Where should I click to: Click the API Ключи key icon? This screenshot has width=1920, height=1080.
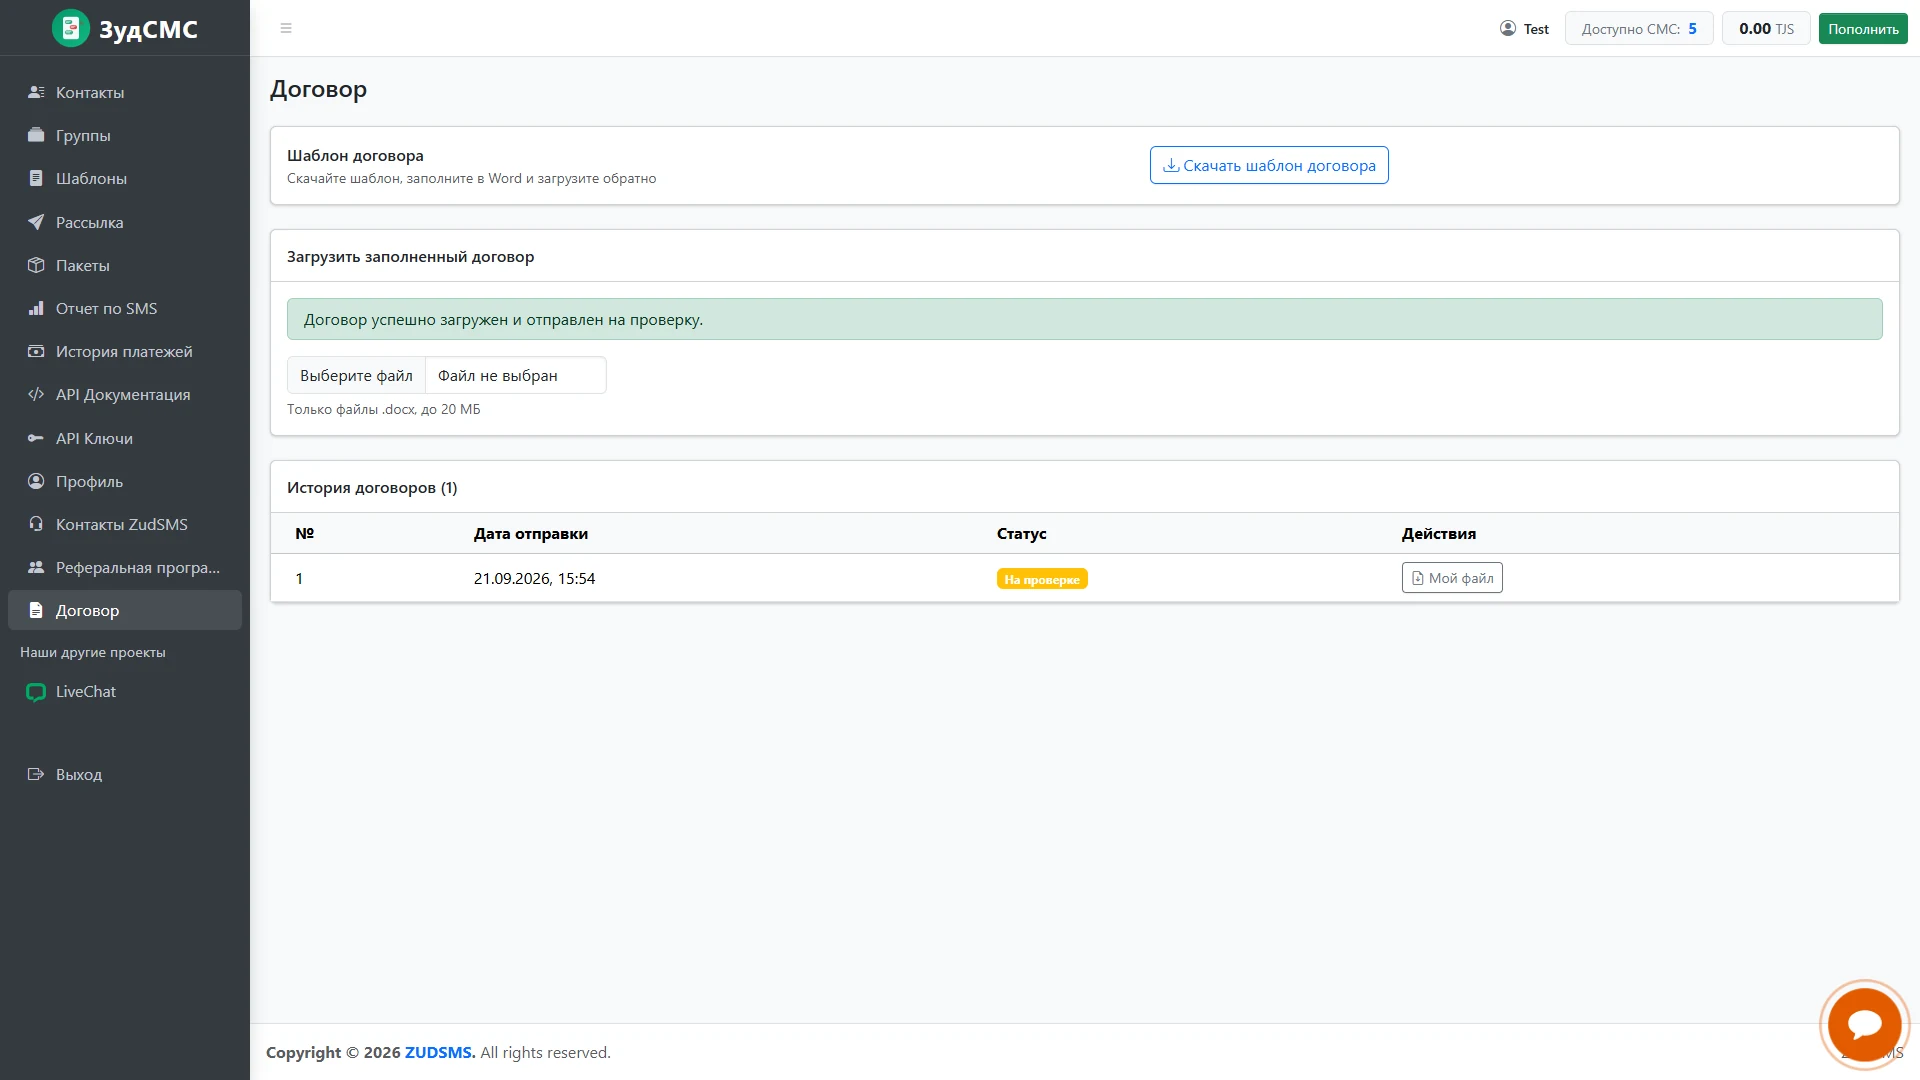(x=36, y=438)
